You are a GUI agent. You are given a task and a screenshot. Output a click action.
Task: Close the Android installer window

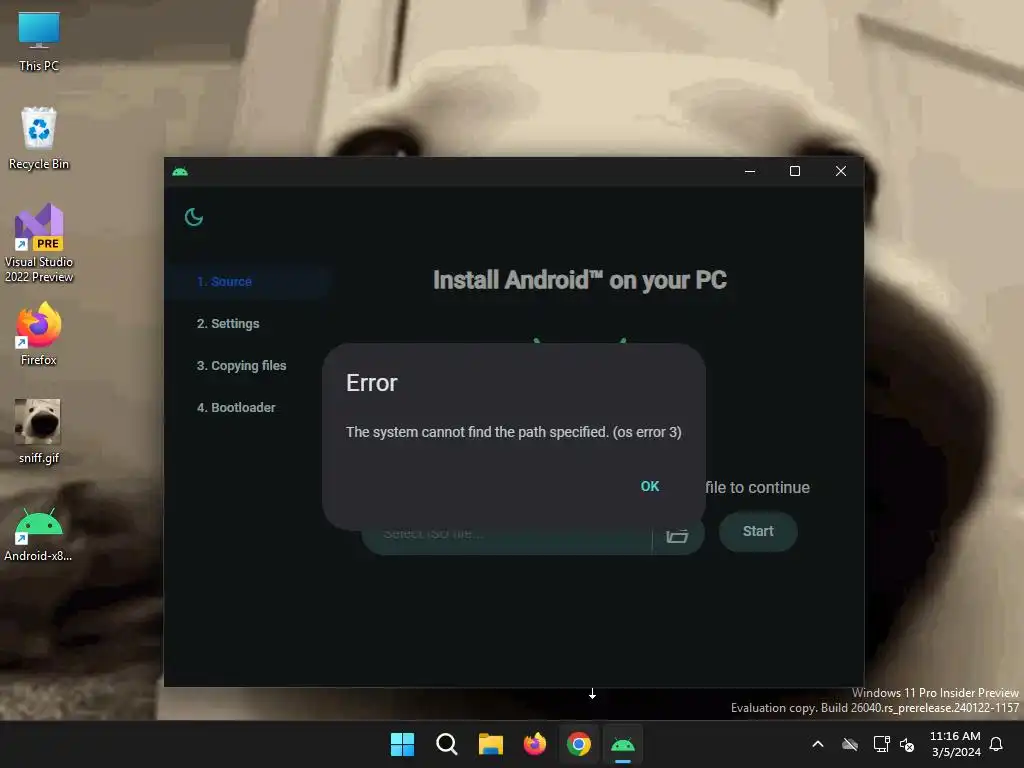tap(840, 171)
